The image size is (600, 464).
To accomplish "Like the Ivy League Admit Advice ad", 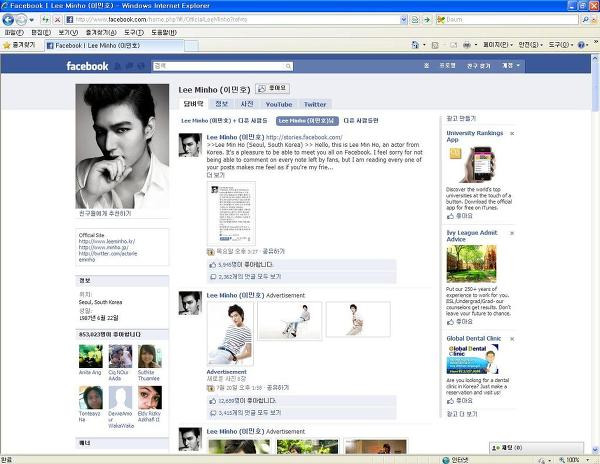I will click(x=460, y=322).
